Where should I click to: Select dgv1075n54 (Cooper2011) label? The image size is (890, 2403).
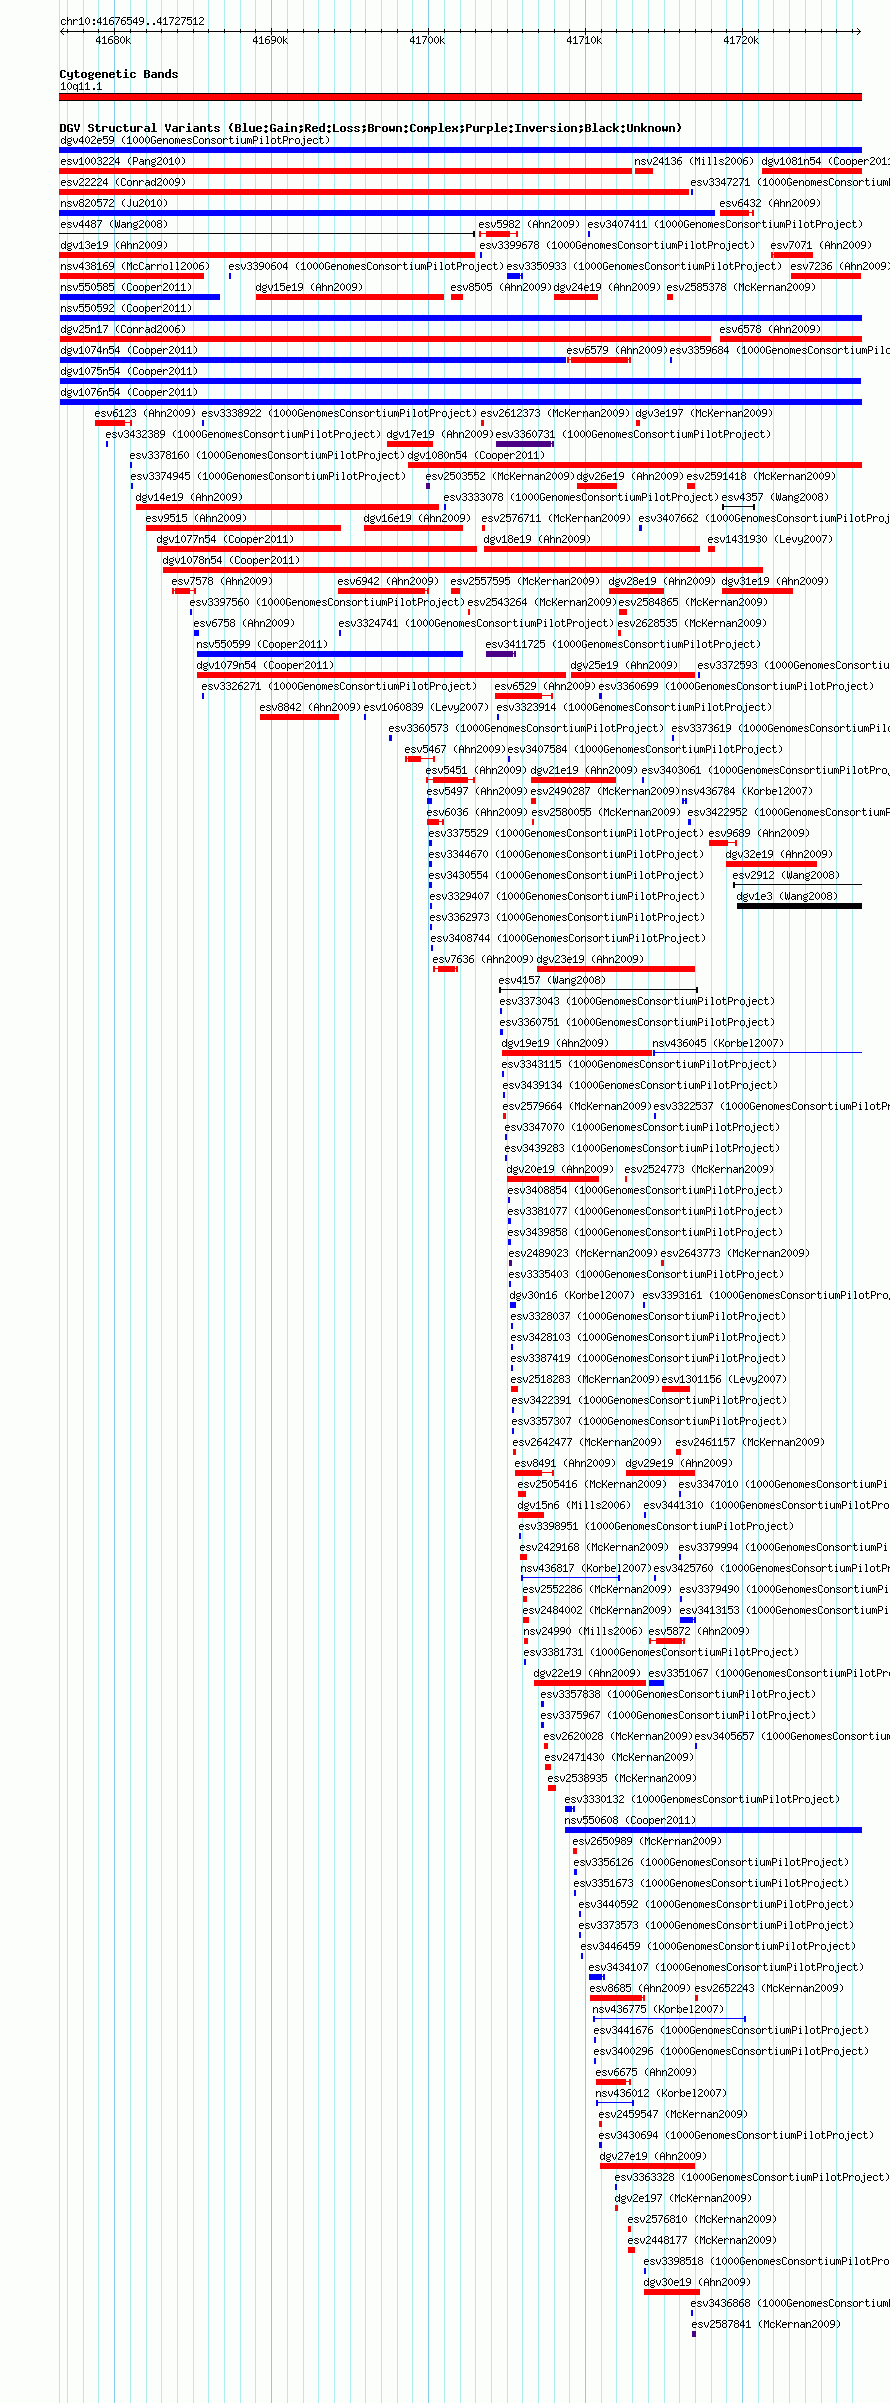[x=129, y=371]
